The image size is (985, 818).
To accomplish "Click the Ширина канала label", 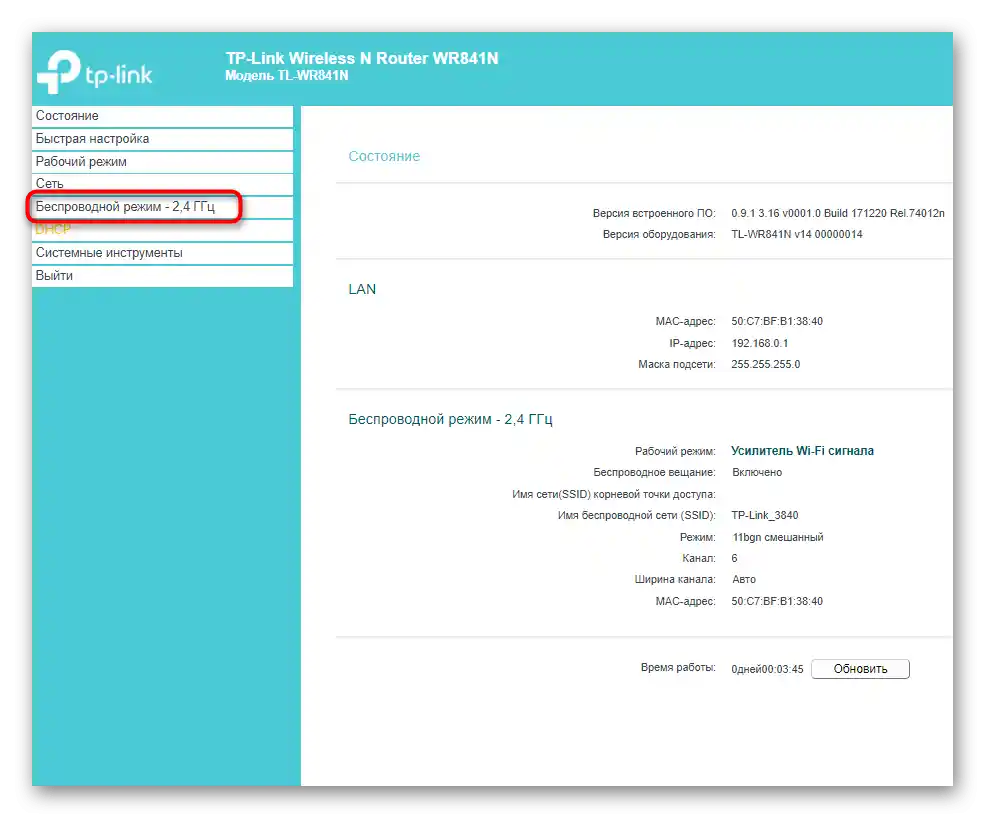I will tap(675, 580).
